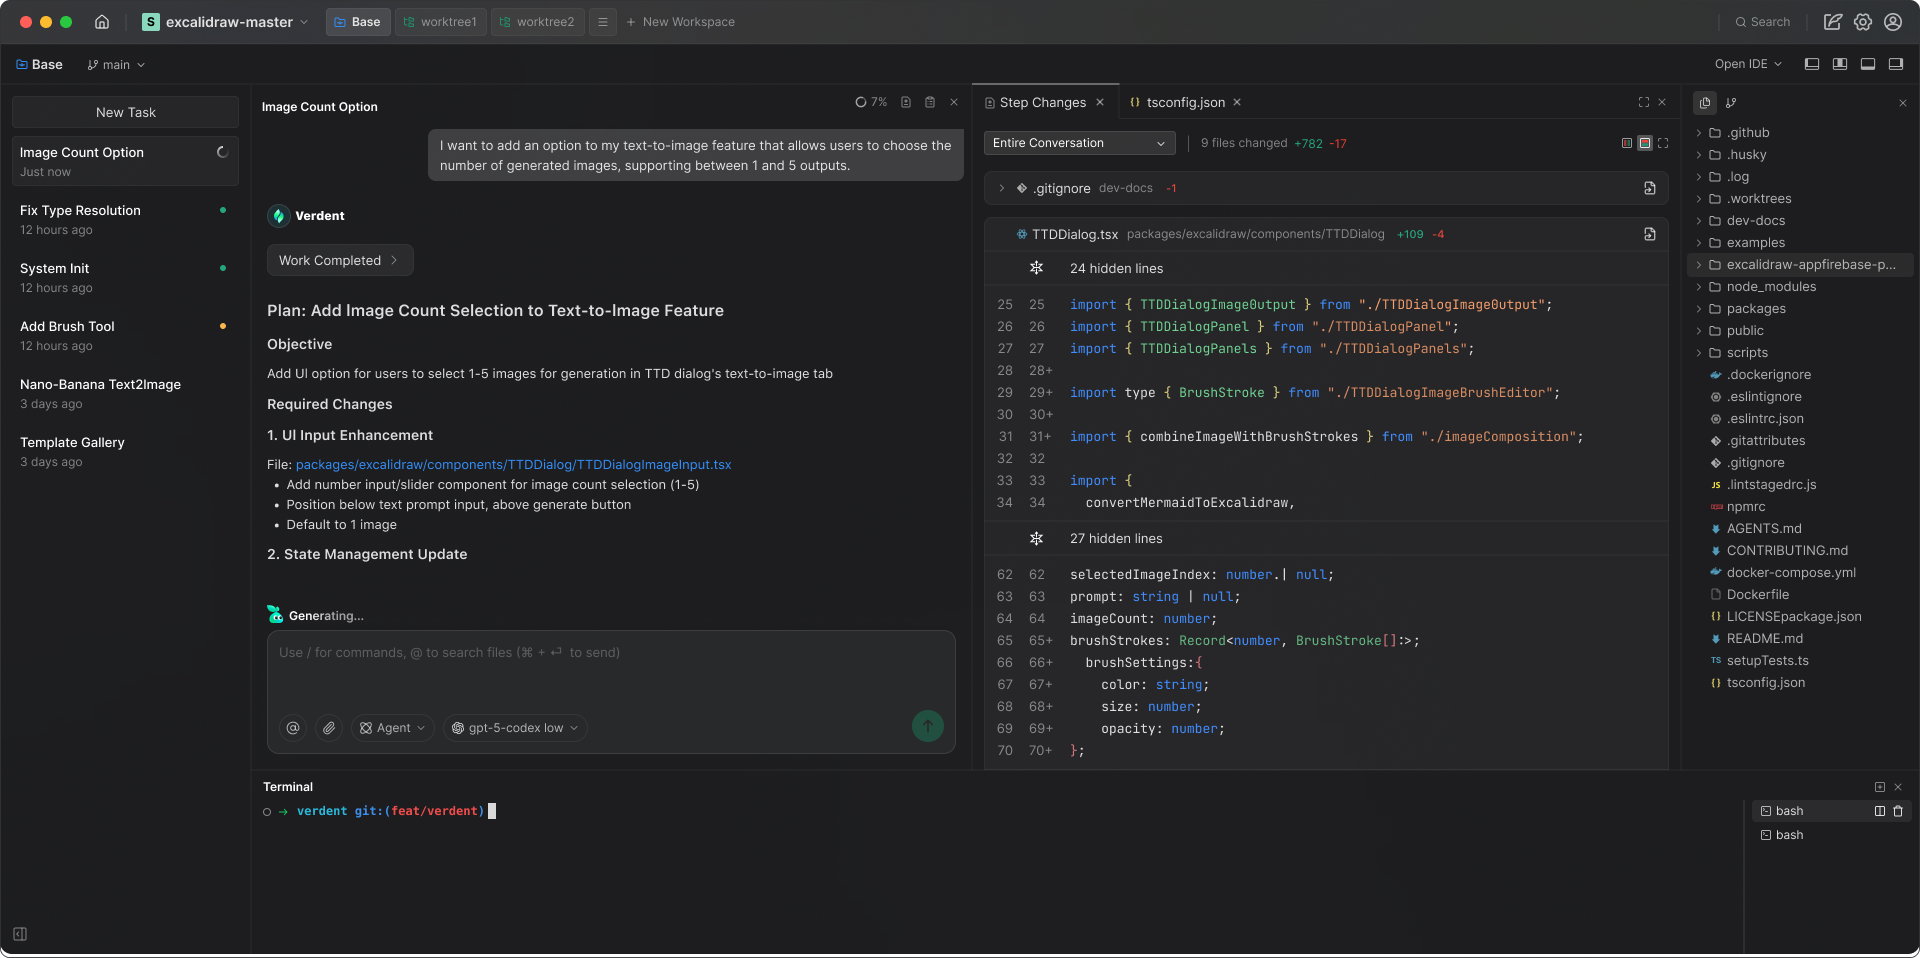Toggle side-by-side diff view
Image resolution: width=1920 pixels, height=958 pixels.
click(x=1627, y=143)
